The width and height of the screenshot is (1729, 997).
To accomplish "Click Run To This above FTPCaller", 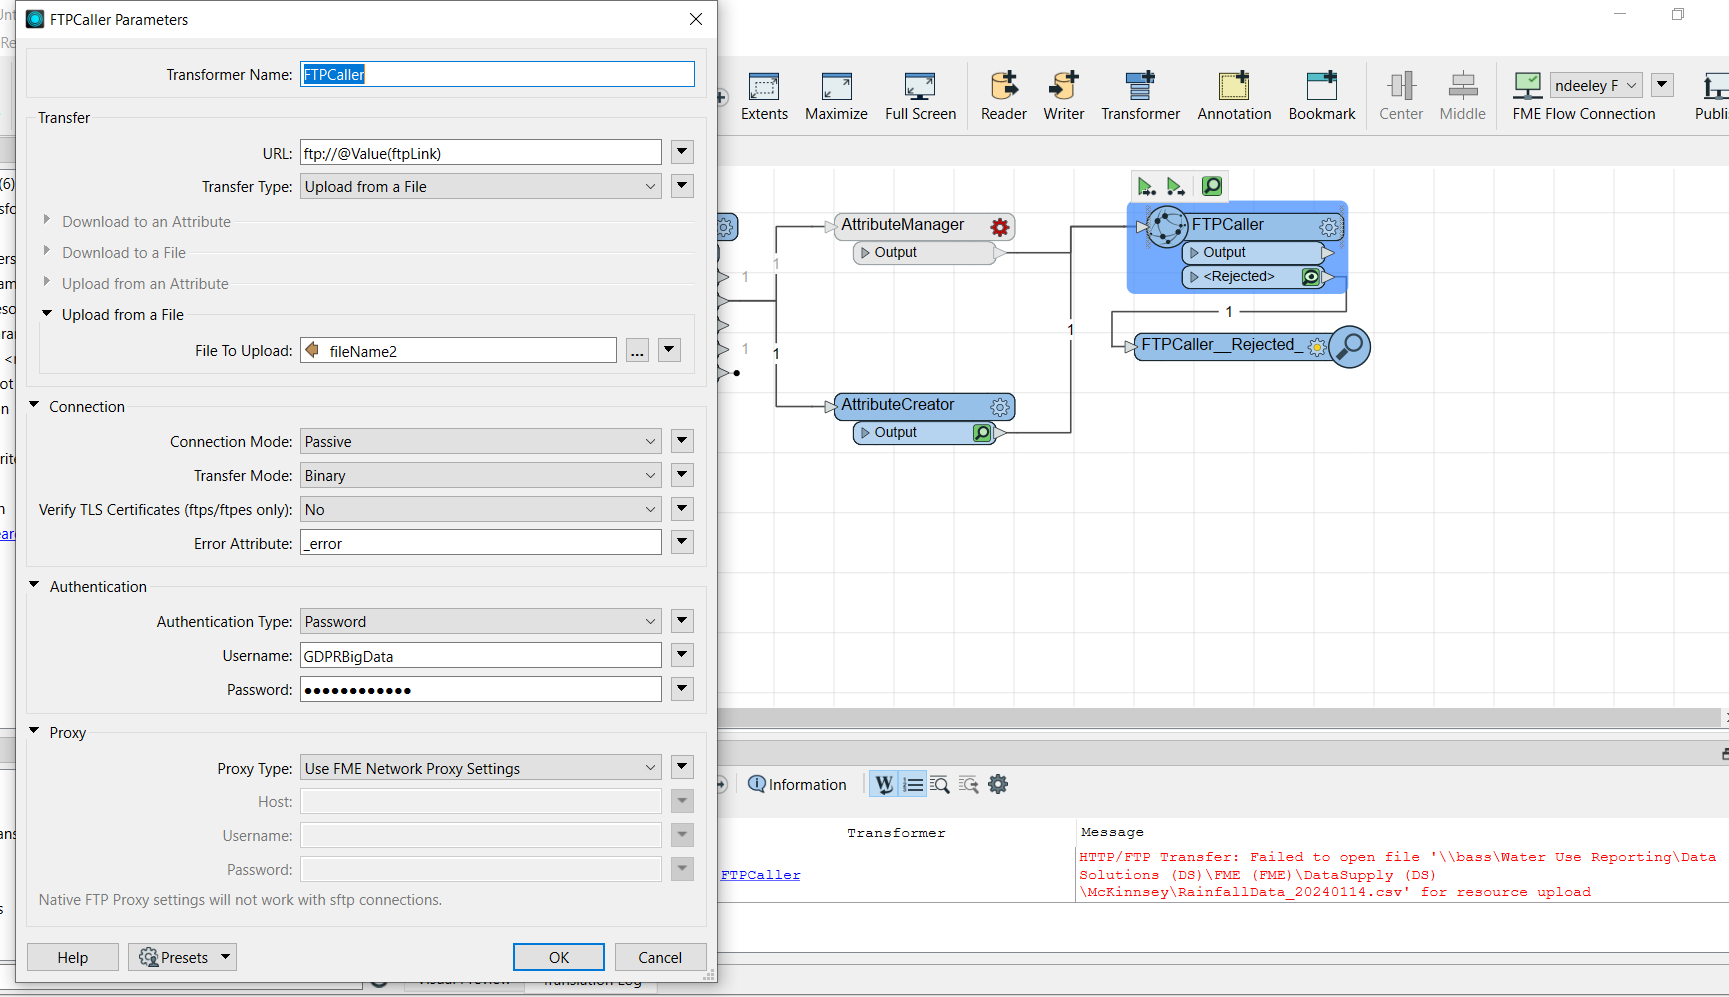I will click(1146, 186).
